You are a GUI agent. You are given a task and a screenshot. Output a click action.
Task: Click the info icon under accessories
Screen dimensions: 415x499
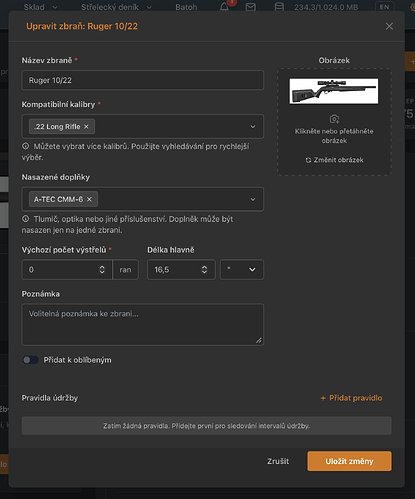[25, 219]
